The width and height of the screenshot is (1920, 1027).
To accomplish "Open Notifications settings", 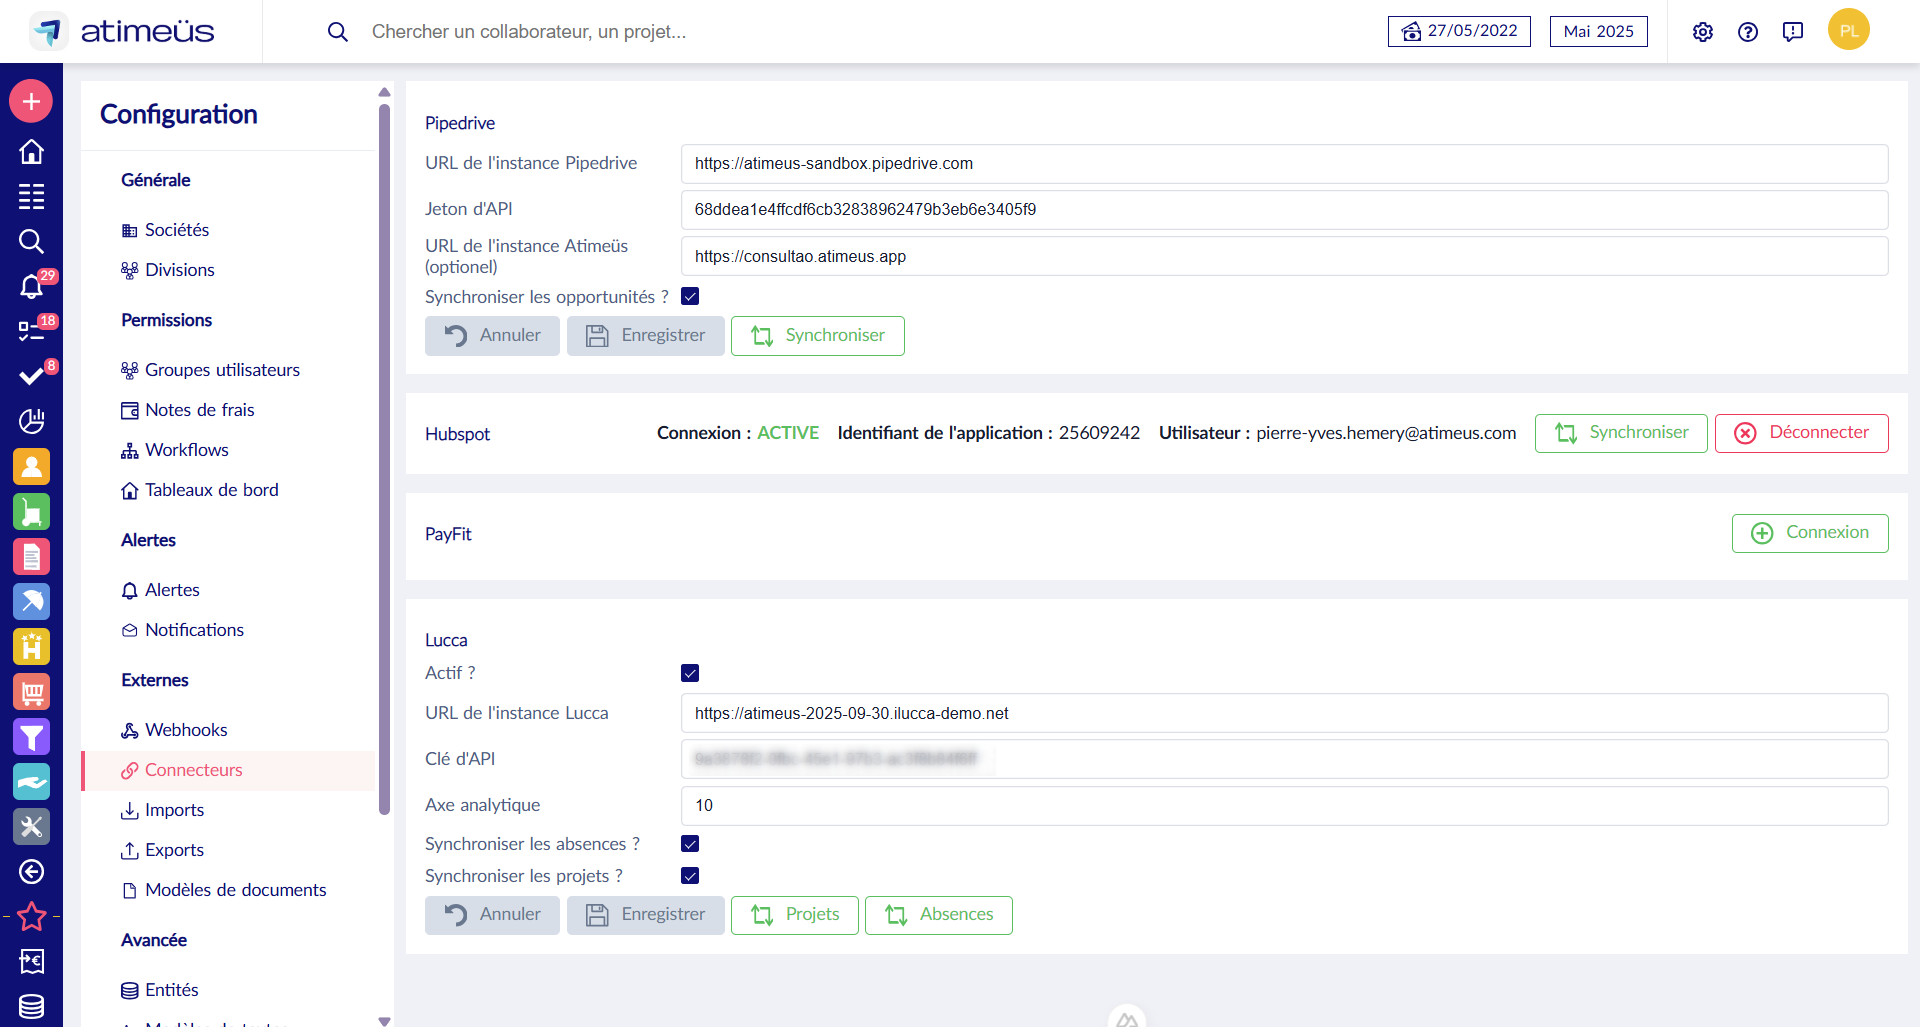I will click(x=182, y=630).
